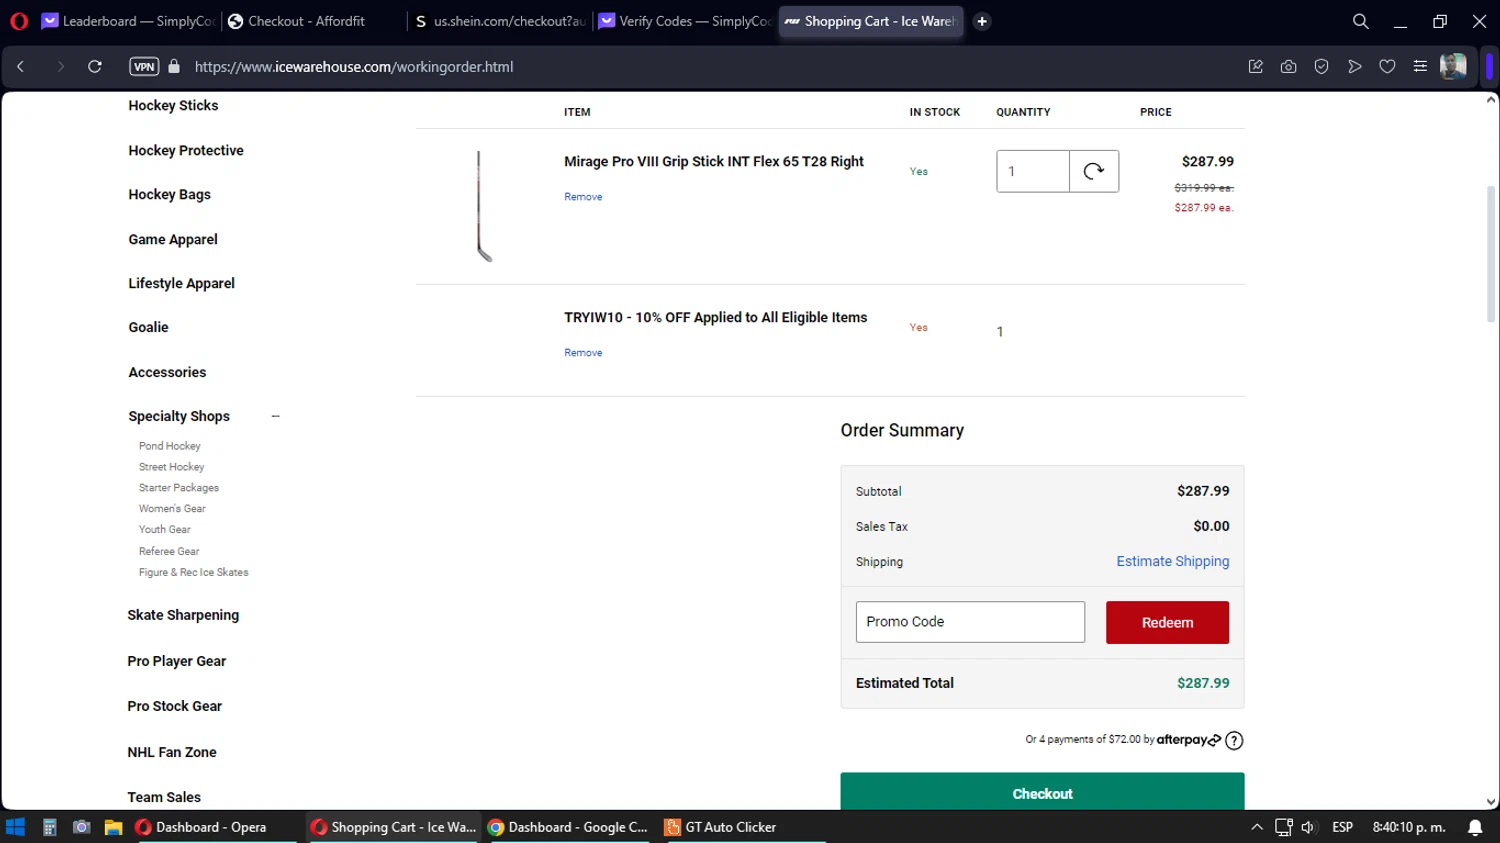
Task: Click the green Checkout button
Action: 1042,792
